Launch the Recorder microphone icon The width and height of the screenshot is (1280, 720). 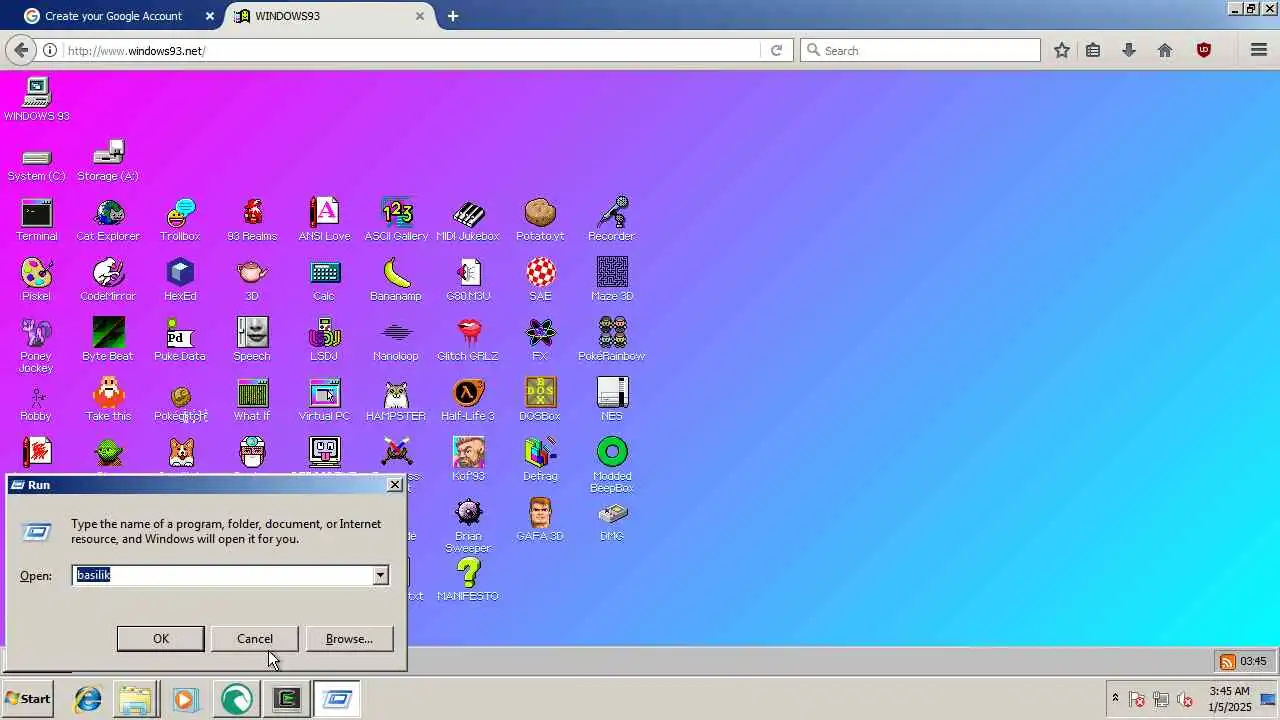pos(612,220)
